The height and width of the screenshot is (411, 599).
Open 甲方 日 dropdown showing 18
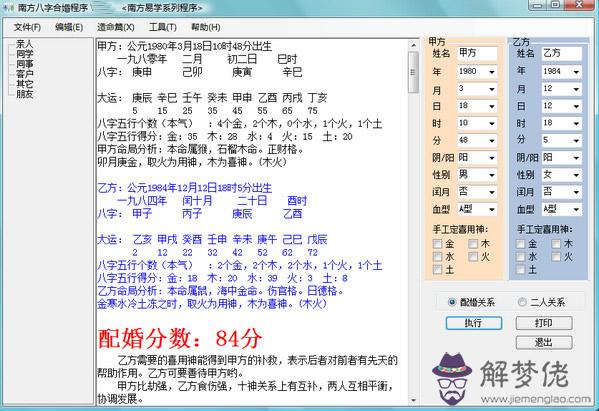(477, 106)
